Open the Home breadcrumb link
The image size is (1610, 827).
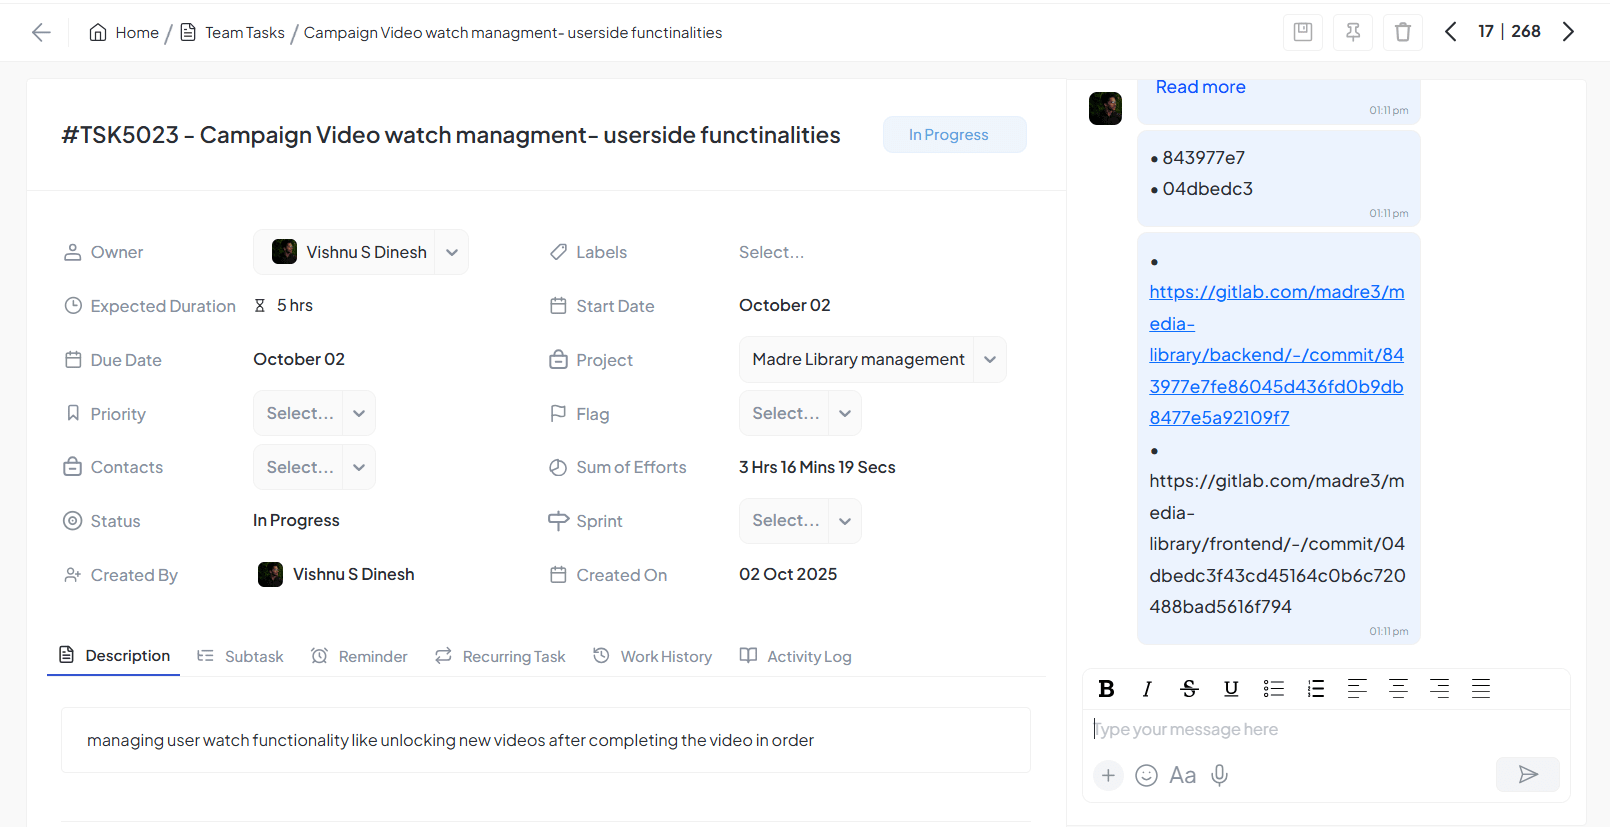124,32
